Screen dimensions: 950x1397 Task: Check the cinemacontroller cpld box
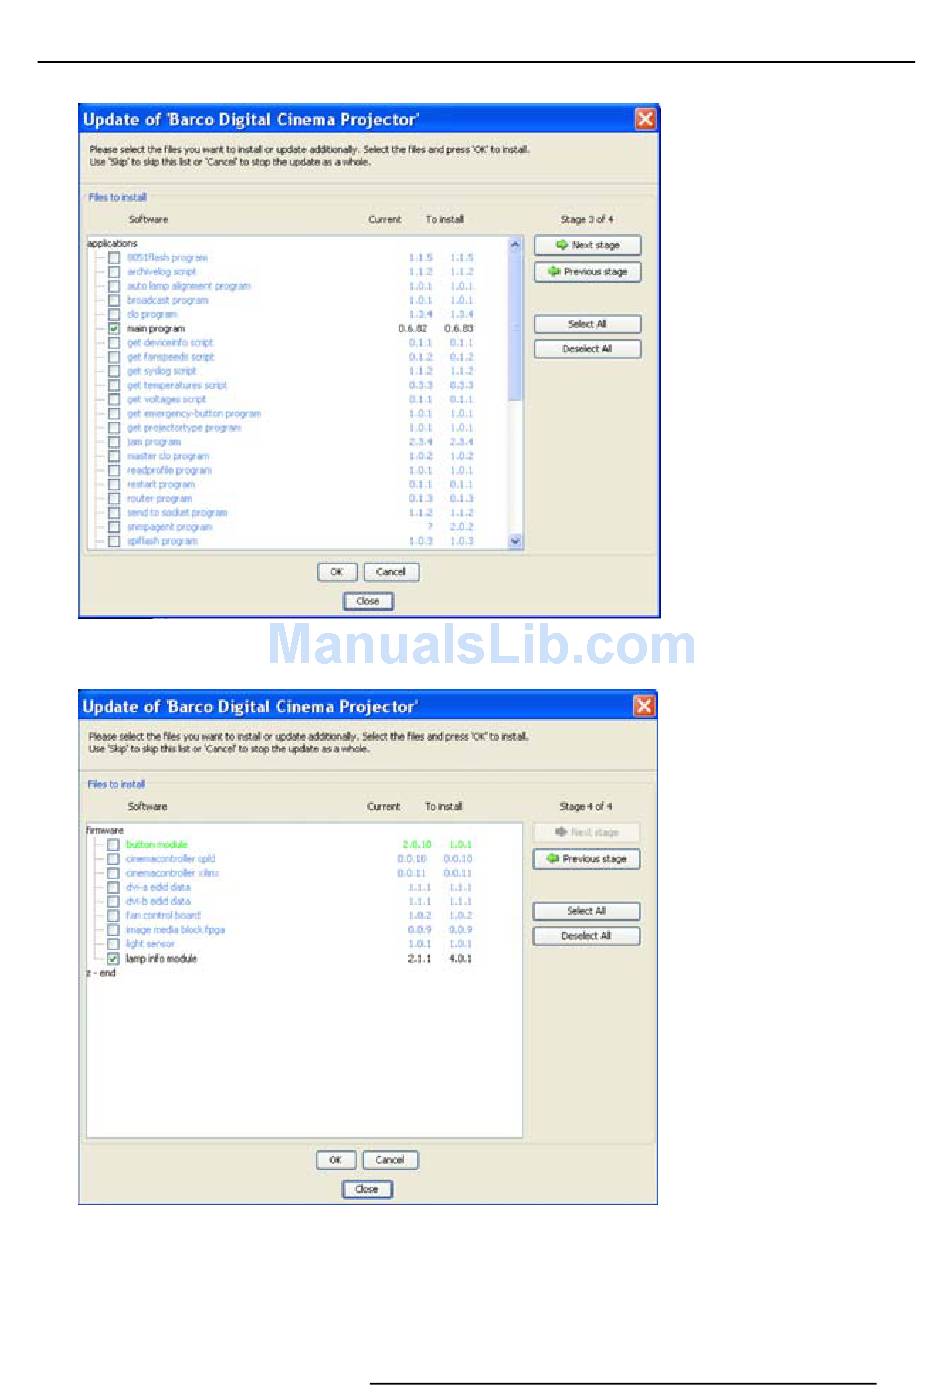(113, 859)
